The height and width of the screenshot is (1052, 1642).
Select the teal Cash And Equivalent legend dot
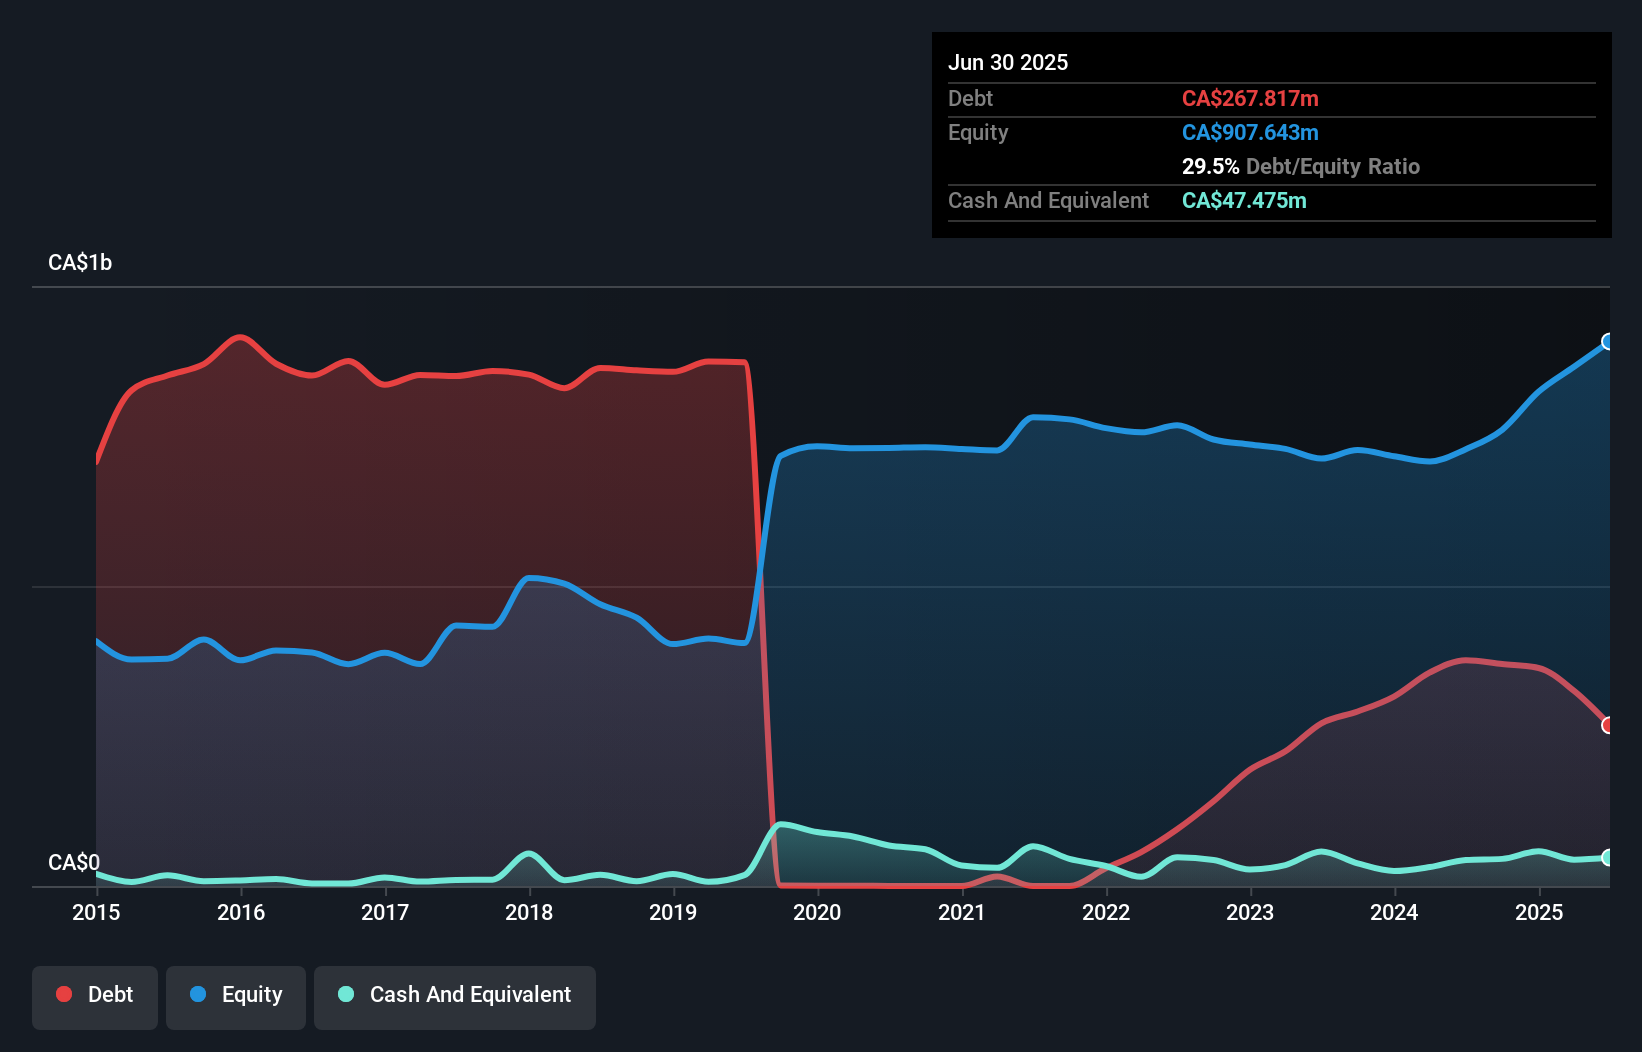point(344,994)
